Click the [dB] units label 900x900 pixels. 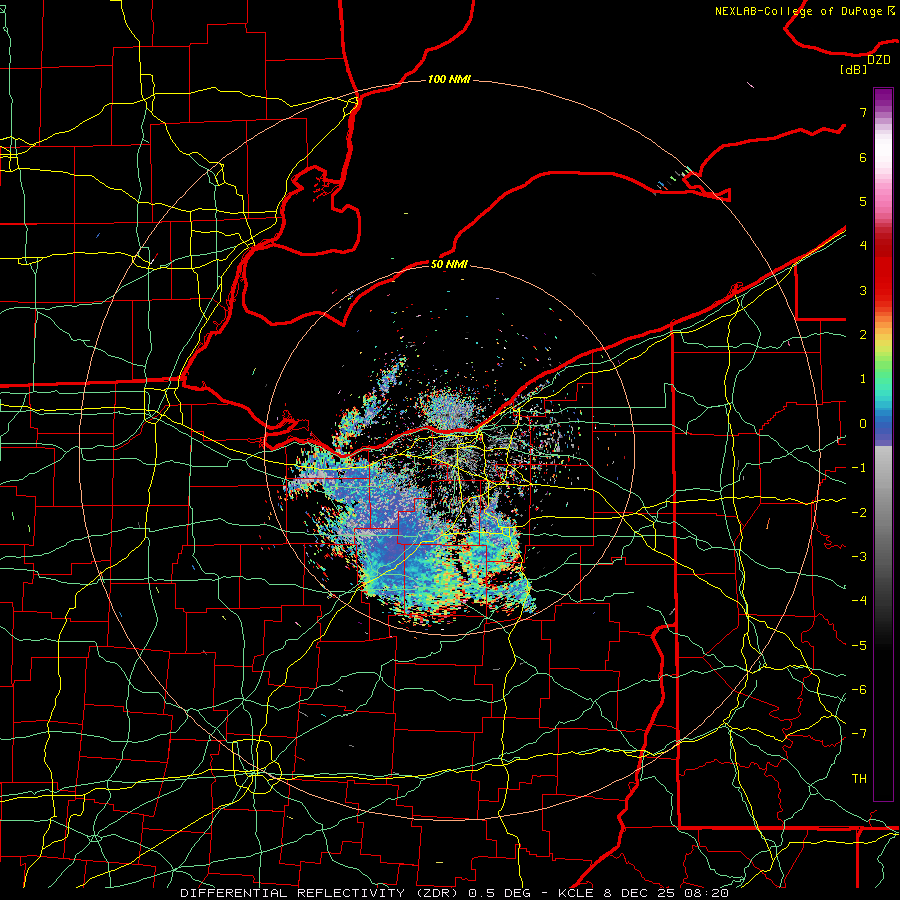click(x=853, y=69)
